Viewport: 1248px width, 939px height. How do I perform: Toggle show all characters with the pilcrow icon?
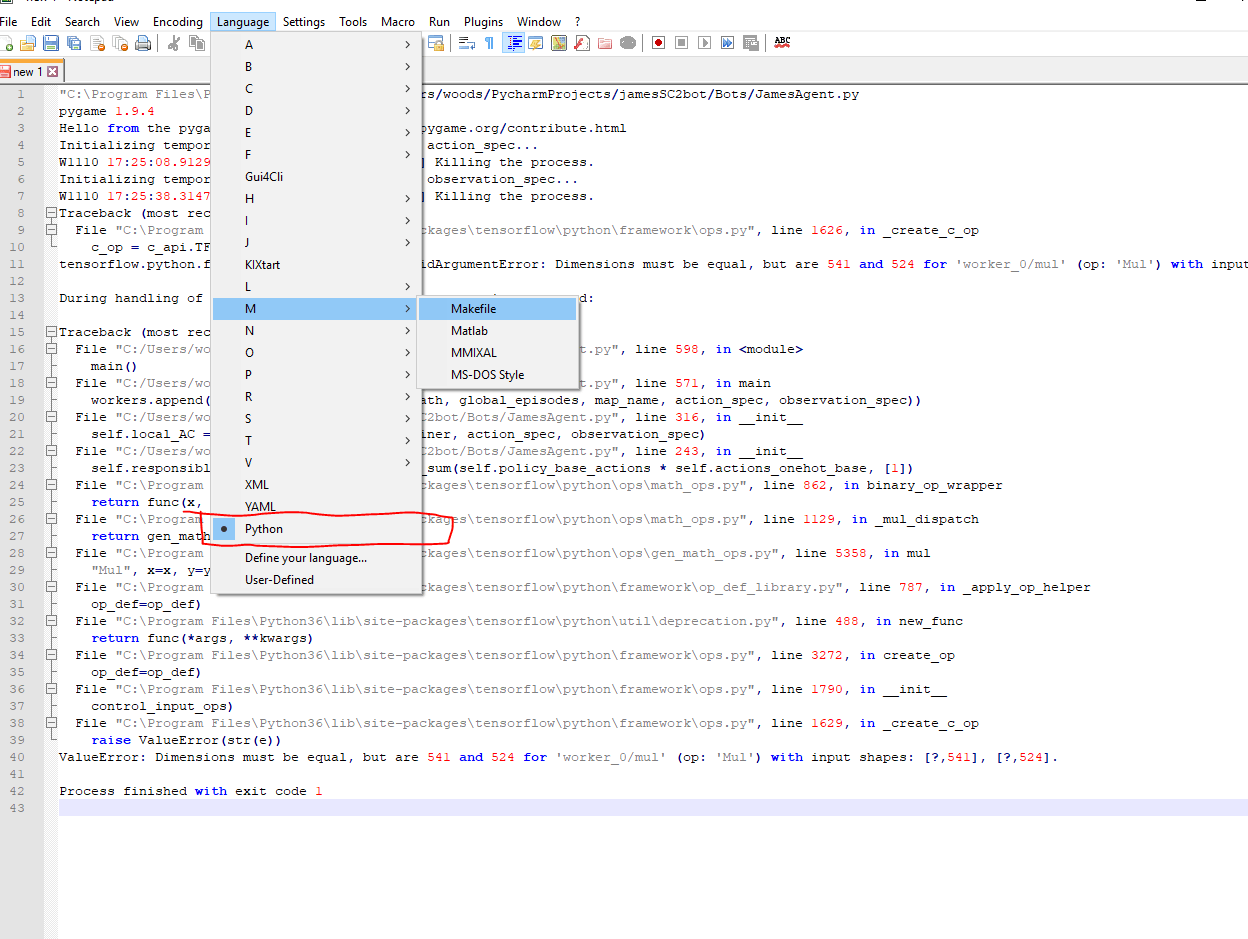point(489,43)
